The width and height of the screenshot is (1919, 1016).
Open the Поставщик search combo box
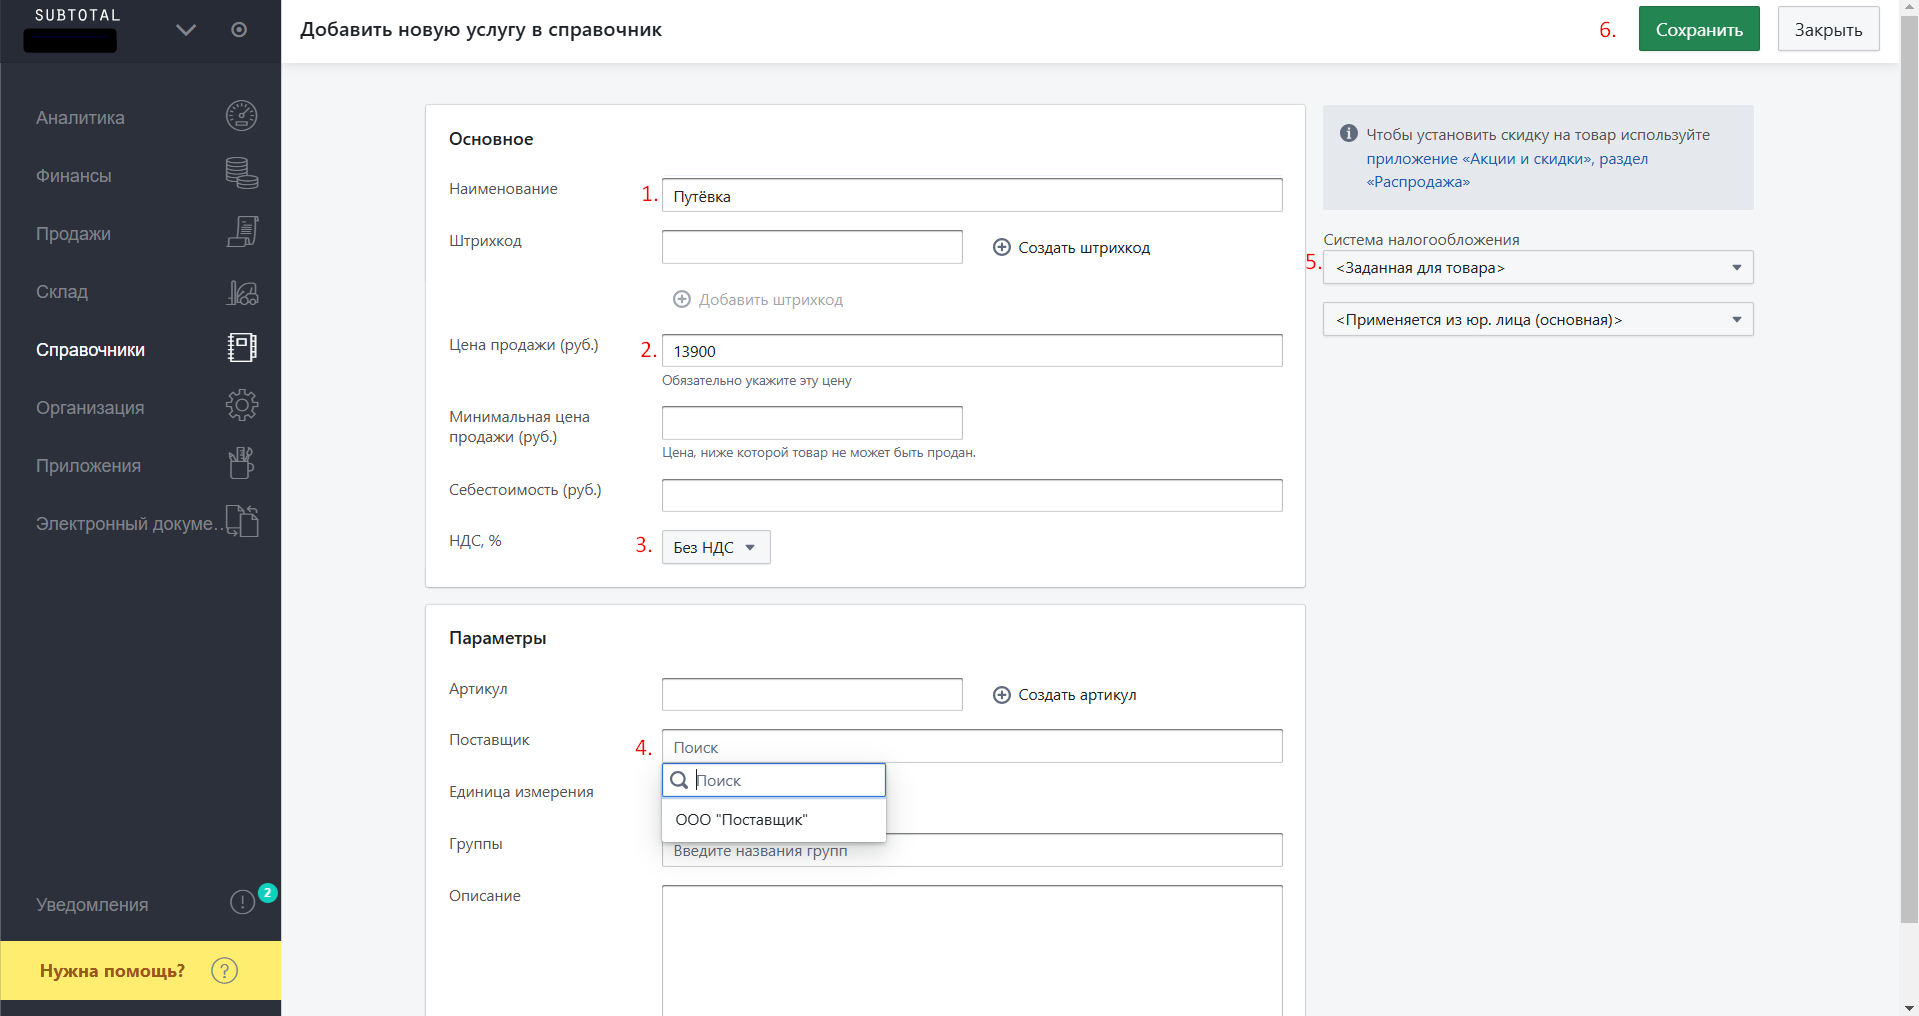pyautogui.click(x=972, y=746)
